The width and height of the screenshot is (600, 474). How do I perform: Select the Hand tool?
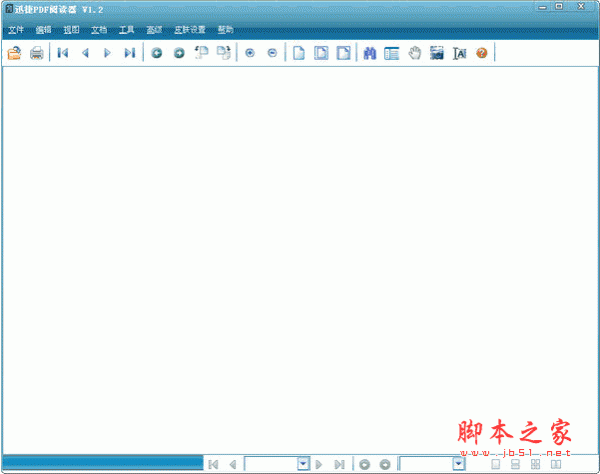414,53
